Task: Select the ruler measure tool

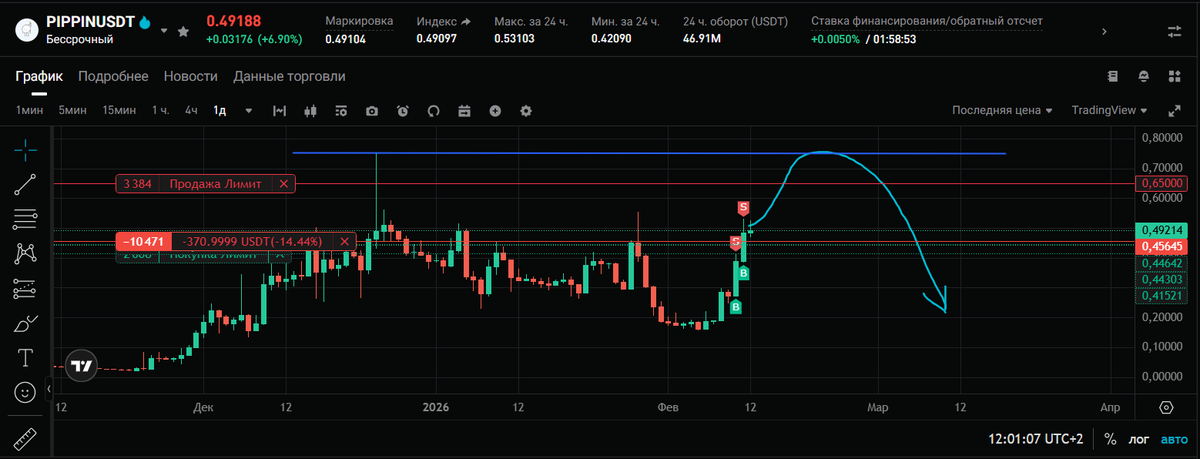Action: coord(26,437)
